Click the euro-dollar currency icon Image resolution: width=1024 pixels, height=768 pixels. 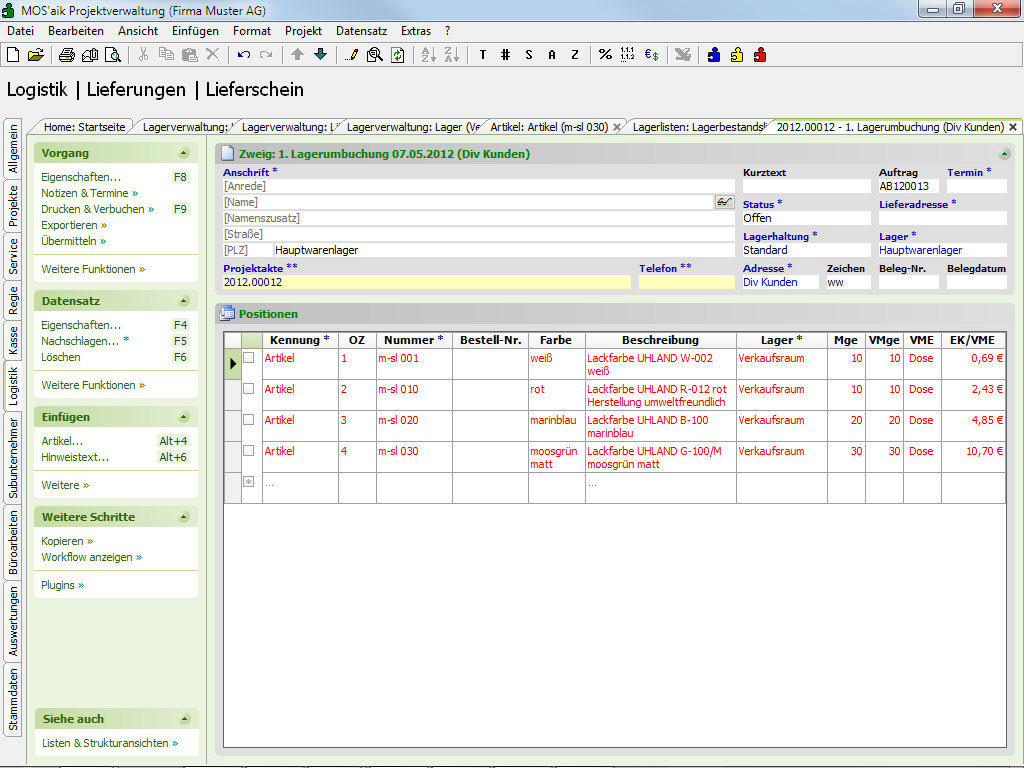pos(651,55)
